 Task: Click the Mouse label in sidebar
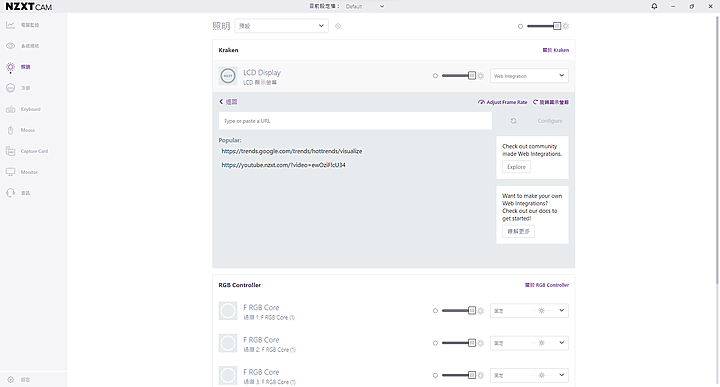tap(28, 130)
